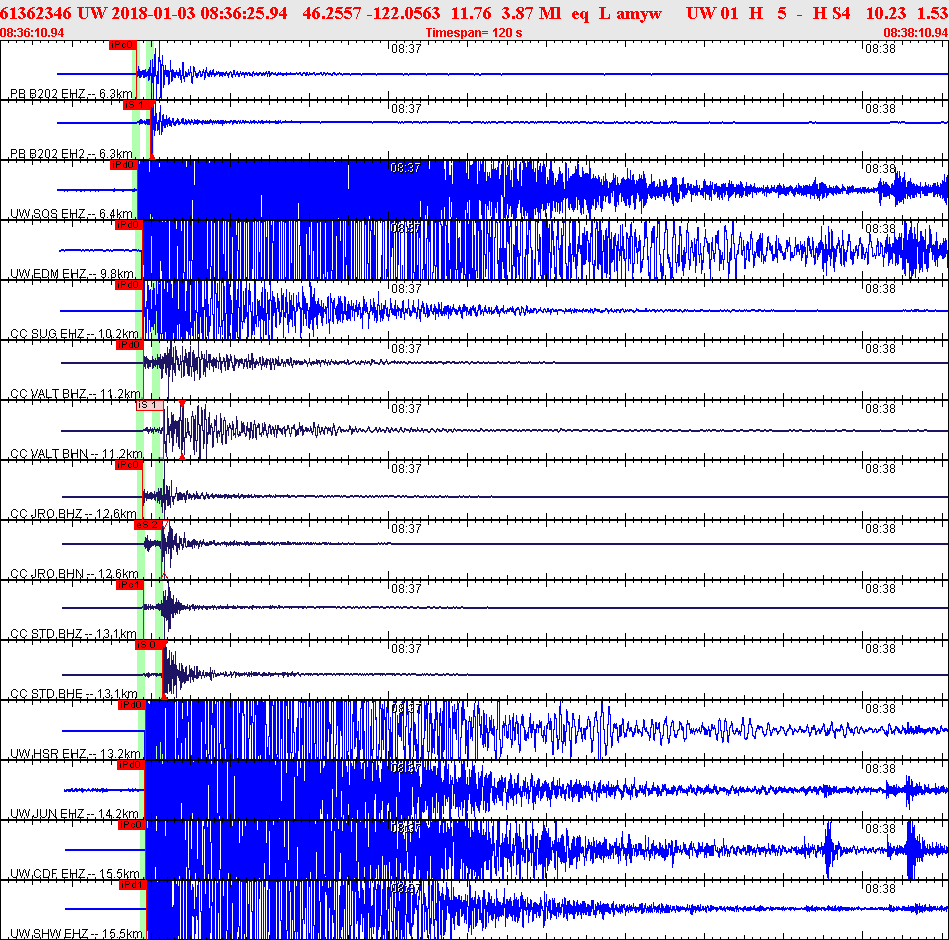Viewport: 949px width, 940px height.
Task: Click the 08:38 time tick on UW CDF EHZ
Action: 880,829
